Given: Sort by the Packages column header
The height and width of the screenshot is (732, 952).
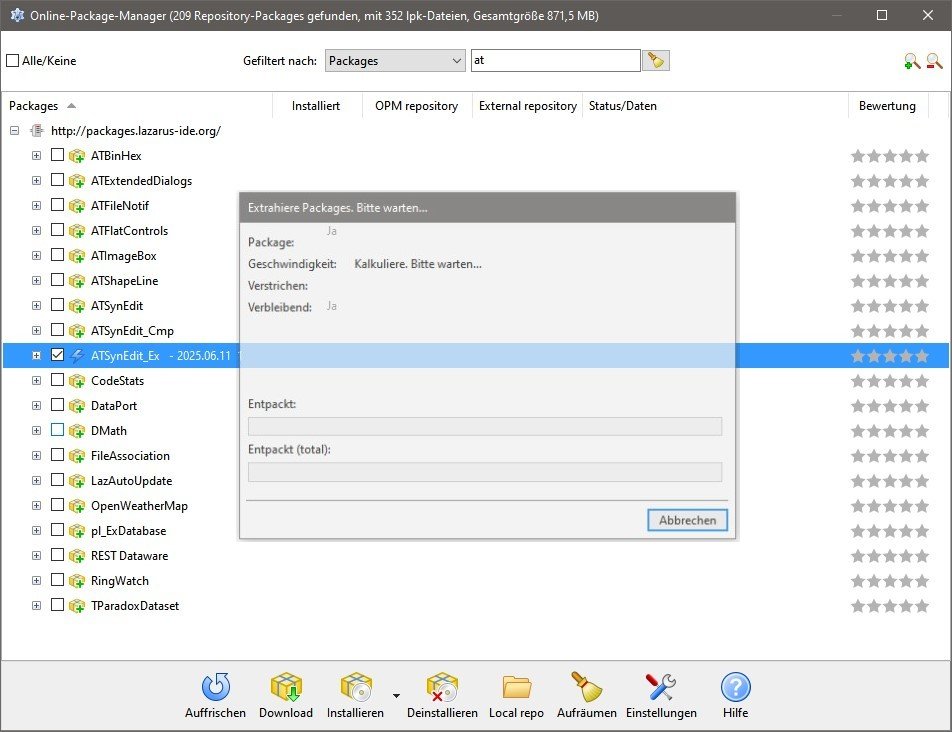Looking at the screenshot, I should point(137,106).
